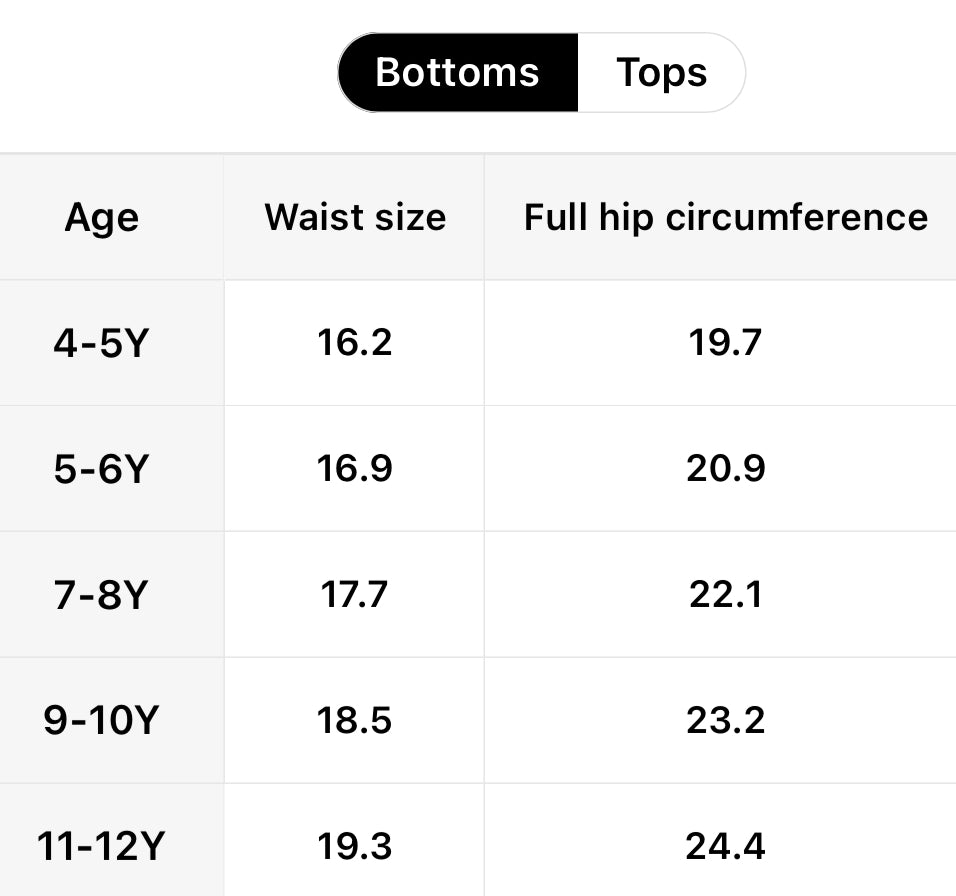956x896 pixels.
Task: Click the 19.7 hip circumference cell
Action: point(725,343)
